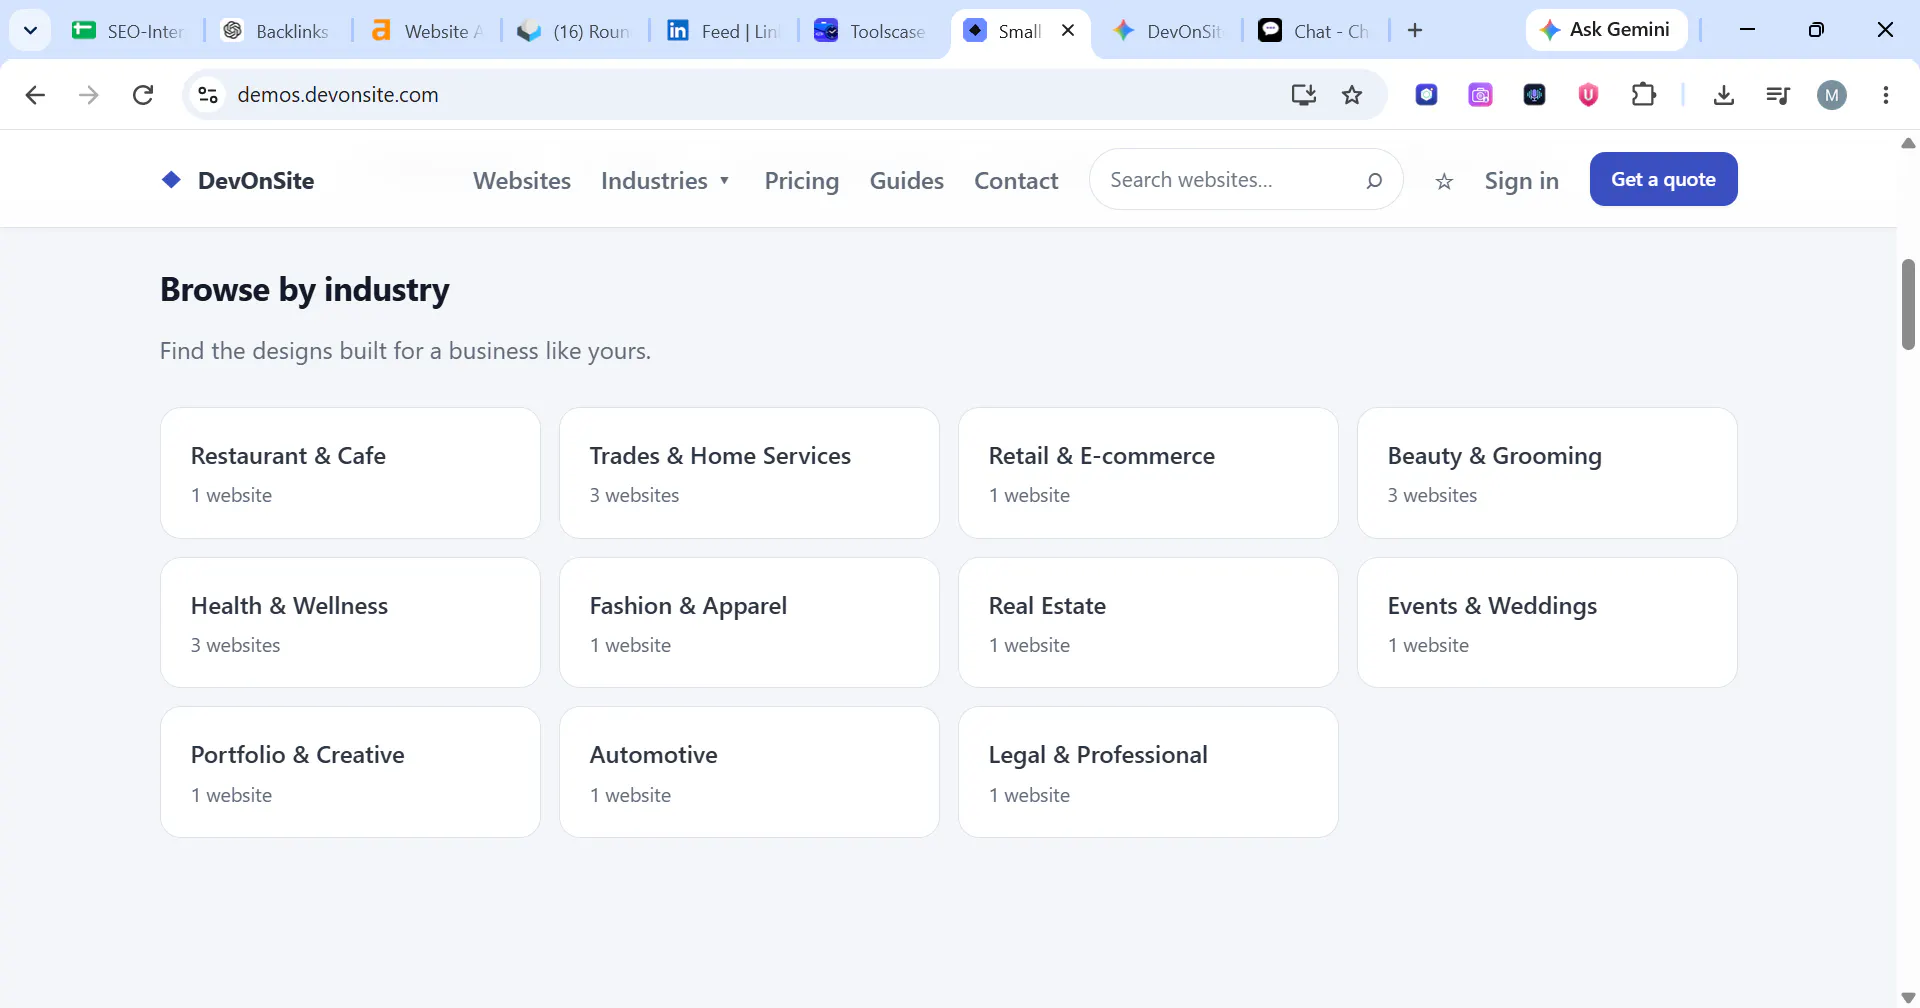Open the blue square extension icon
The height and width of the screenshot is (1008, 1920).
point(1427,95)
